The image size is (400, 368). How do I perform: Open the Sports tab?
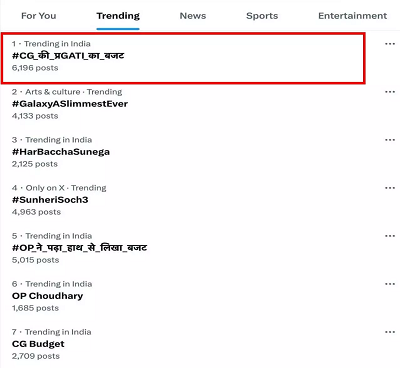coord(262,16)
